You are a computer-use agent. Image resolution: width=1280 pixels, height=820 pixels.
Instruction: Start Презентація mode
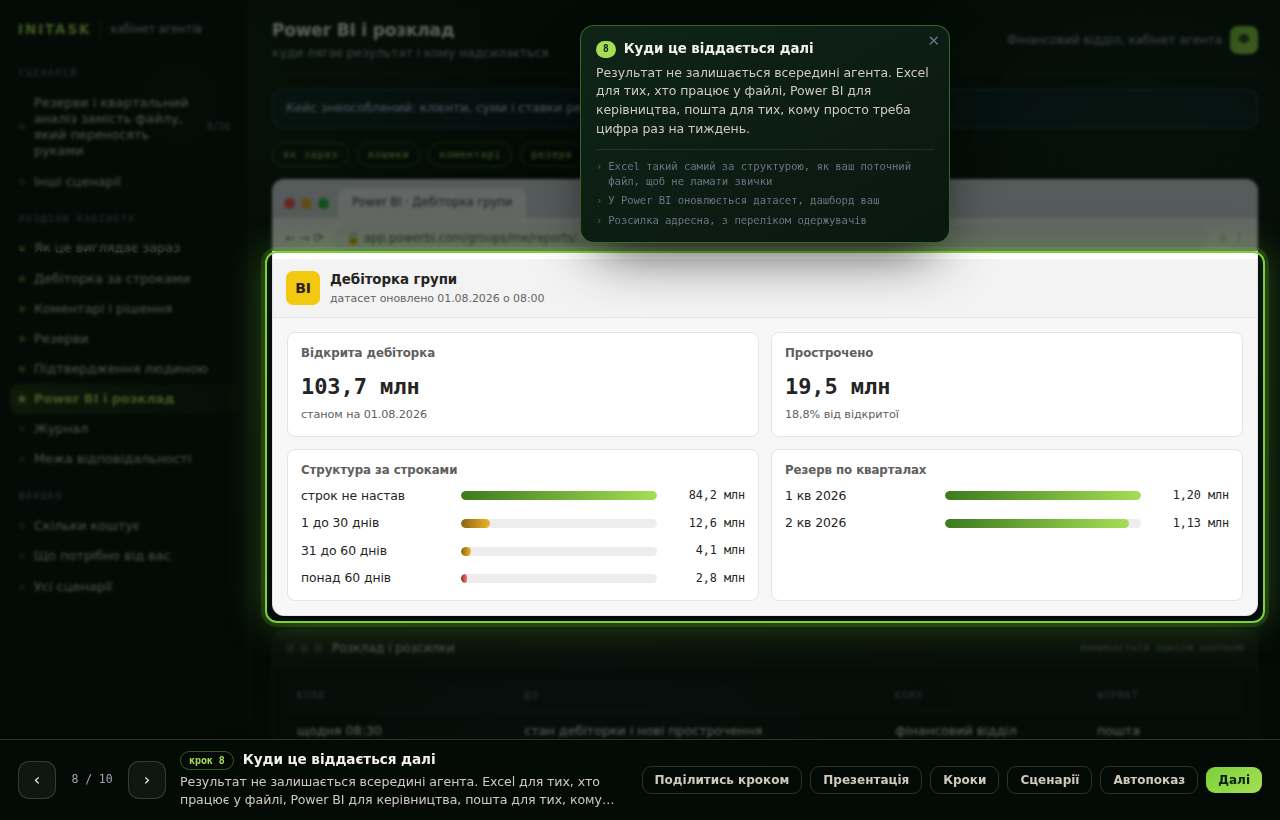[866, 780]
